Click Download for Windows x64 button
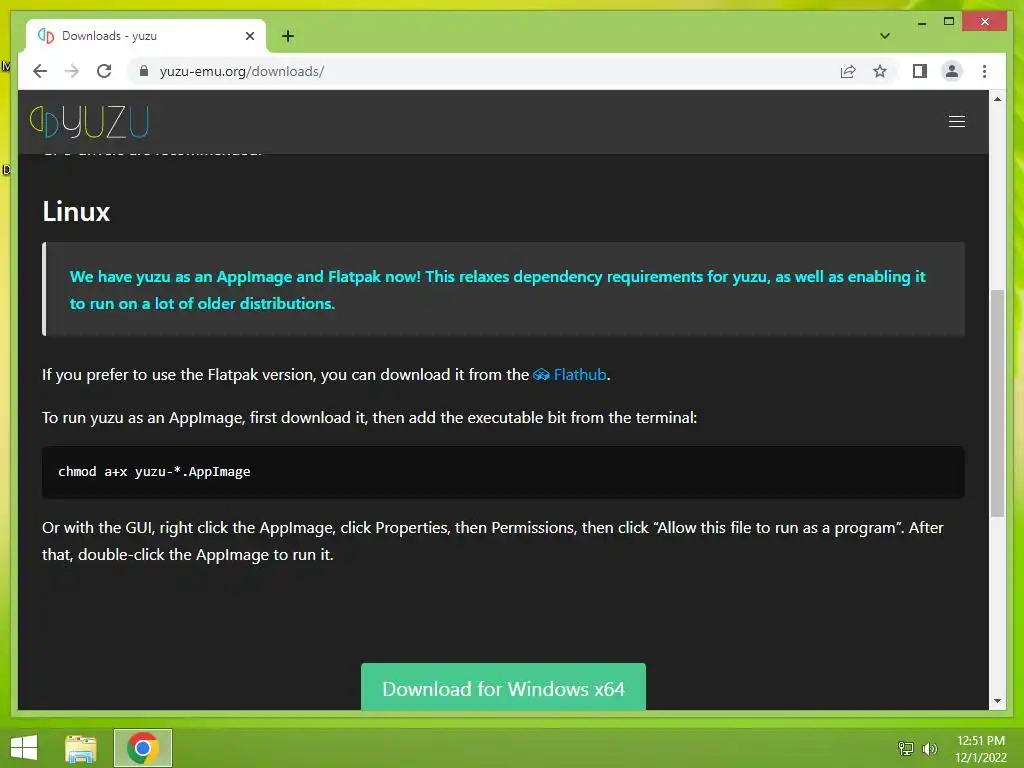Screen dimensions: 1024x768 click(503, 687)
